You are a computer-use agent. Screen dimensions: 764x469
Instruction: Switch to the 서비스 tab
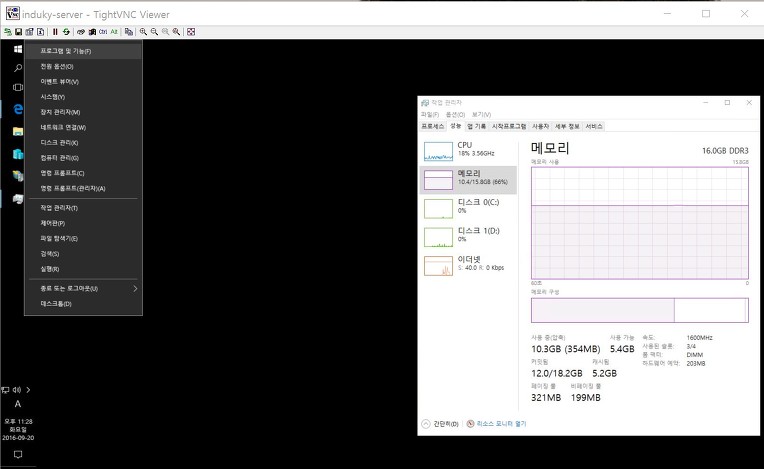tap(594, 127)
